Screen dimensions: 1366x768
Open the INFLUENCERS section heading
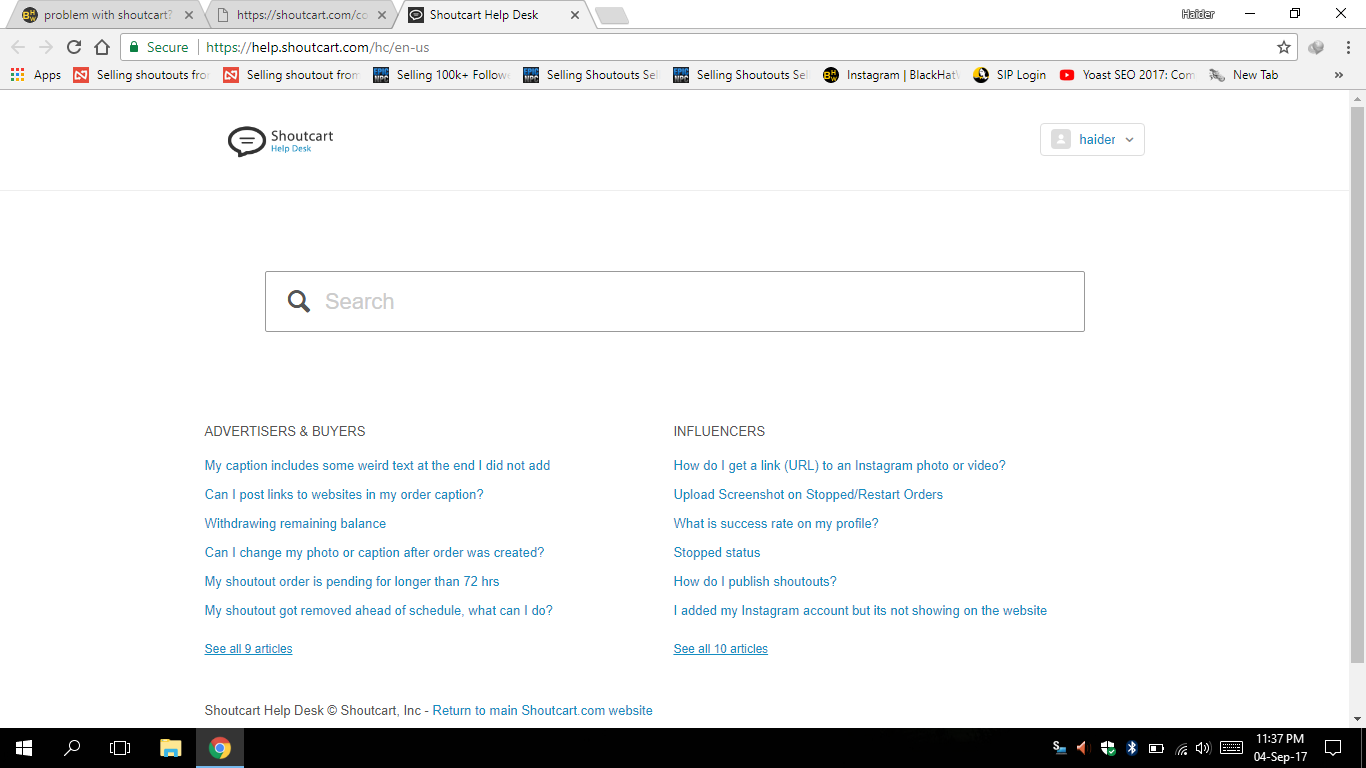click(719, 432)
